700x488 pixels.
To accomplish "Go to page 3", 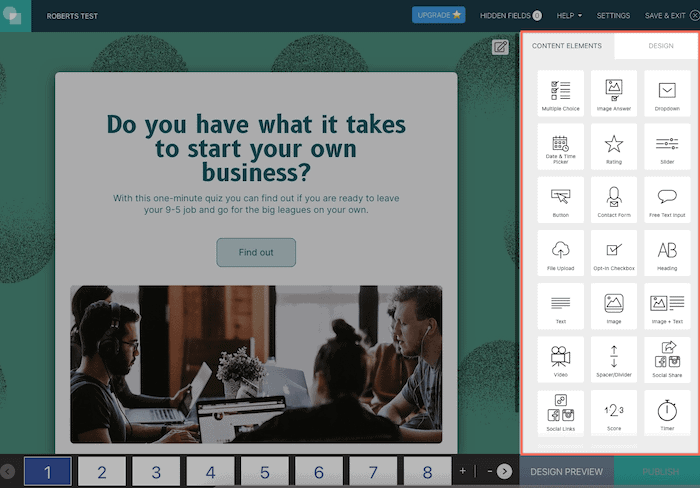I will click(x=156, y=471).
